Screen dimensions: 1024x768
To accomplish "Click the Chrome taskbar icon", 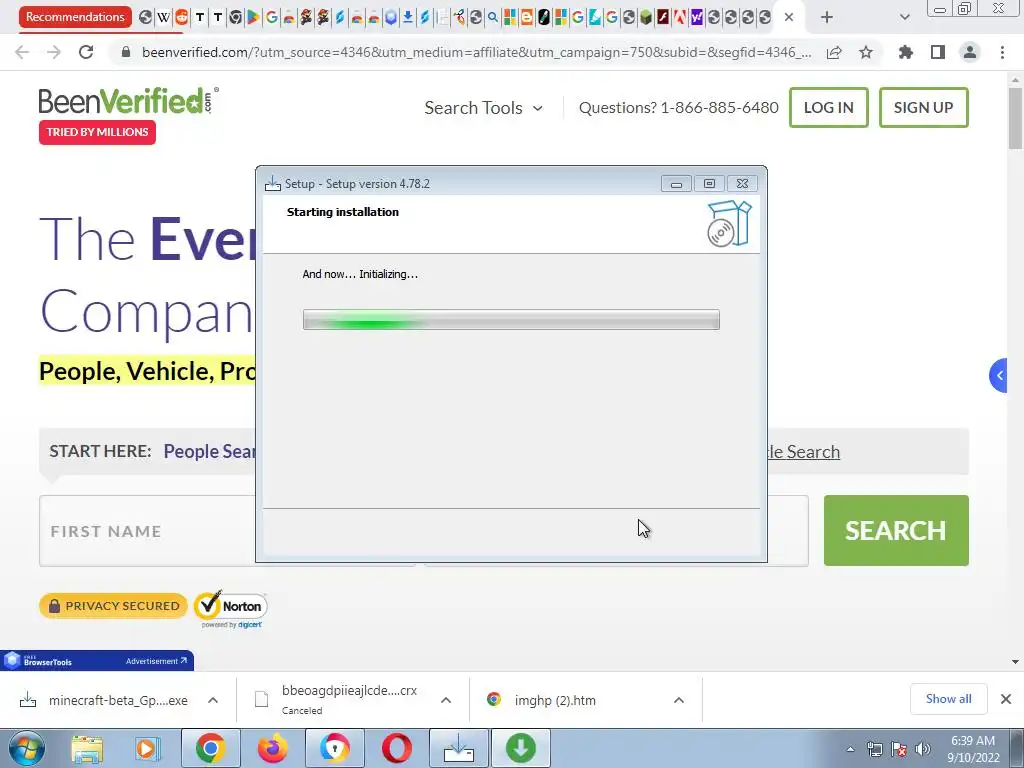I will [x=210, y=748].
